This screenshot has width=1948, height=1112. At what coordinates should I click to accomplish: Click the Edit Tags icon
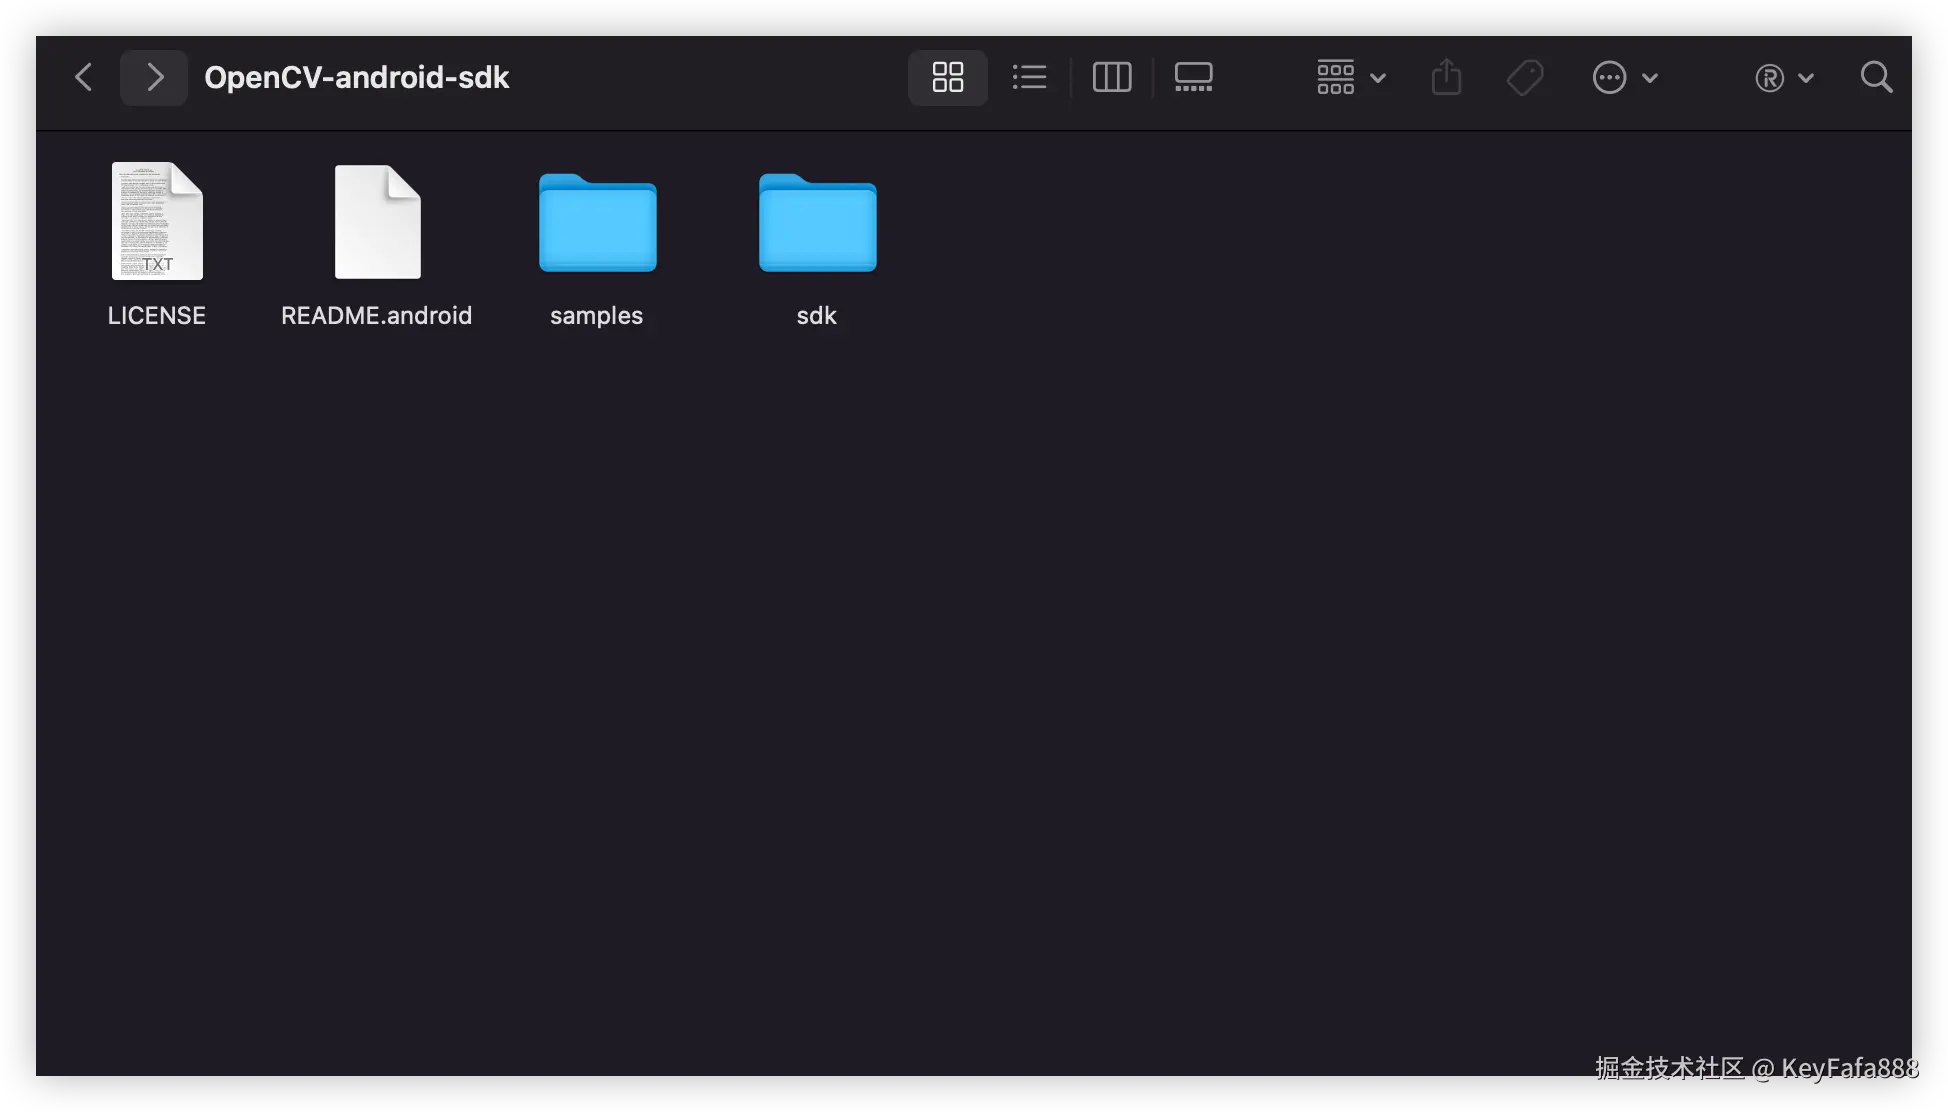tap(1525, 77)
